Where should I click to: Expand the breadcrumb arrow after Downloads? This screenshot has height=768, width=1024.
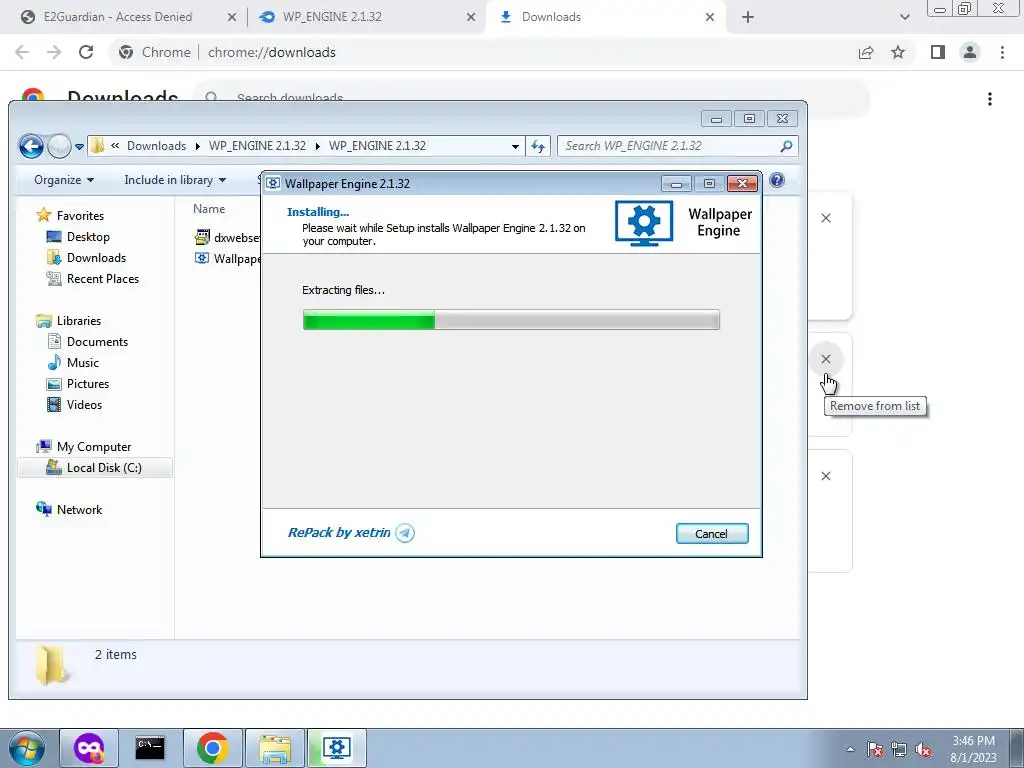197,146
